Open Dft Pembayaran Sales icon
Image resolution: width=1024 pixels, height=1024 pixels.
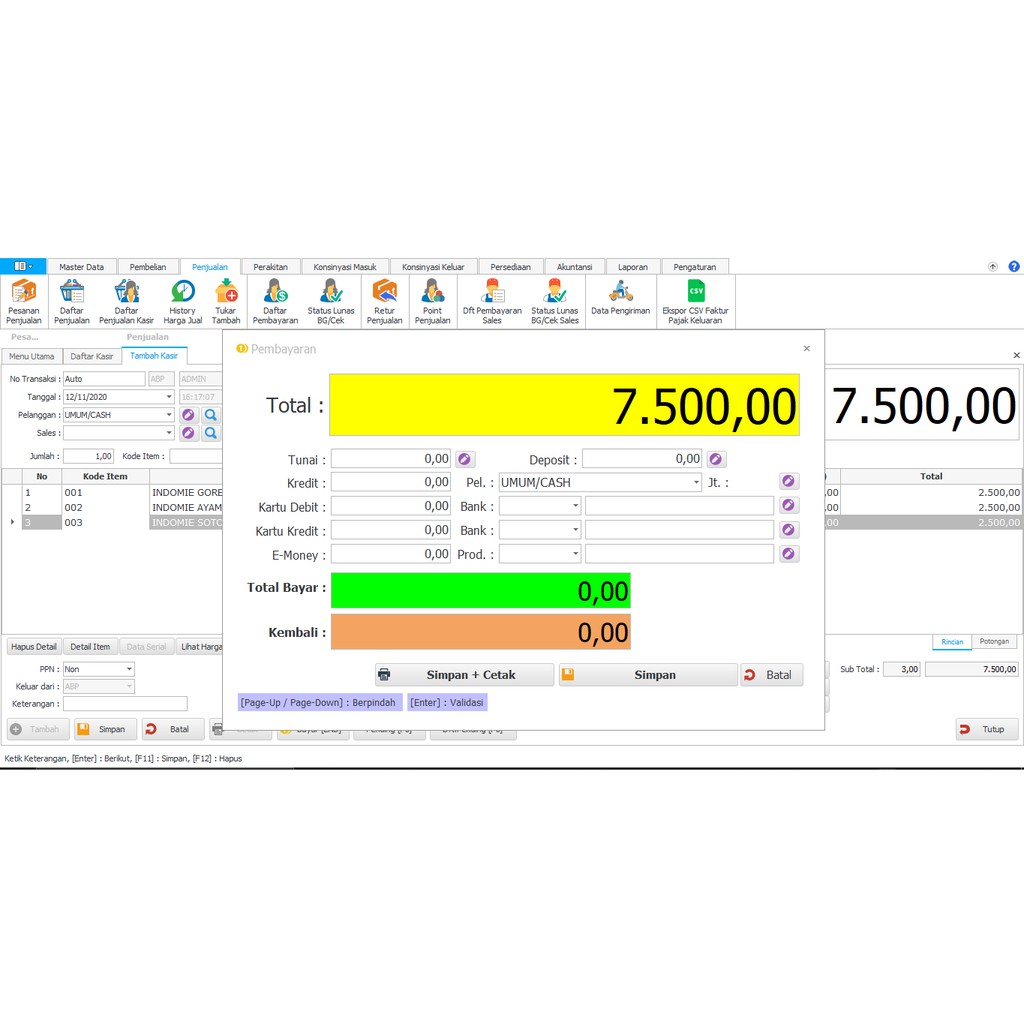pyautogui.click(x=492, y=301)
